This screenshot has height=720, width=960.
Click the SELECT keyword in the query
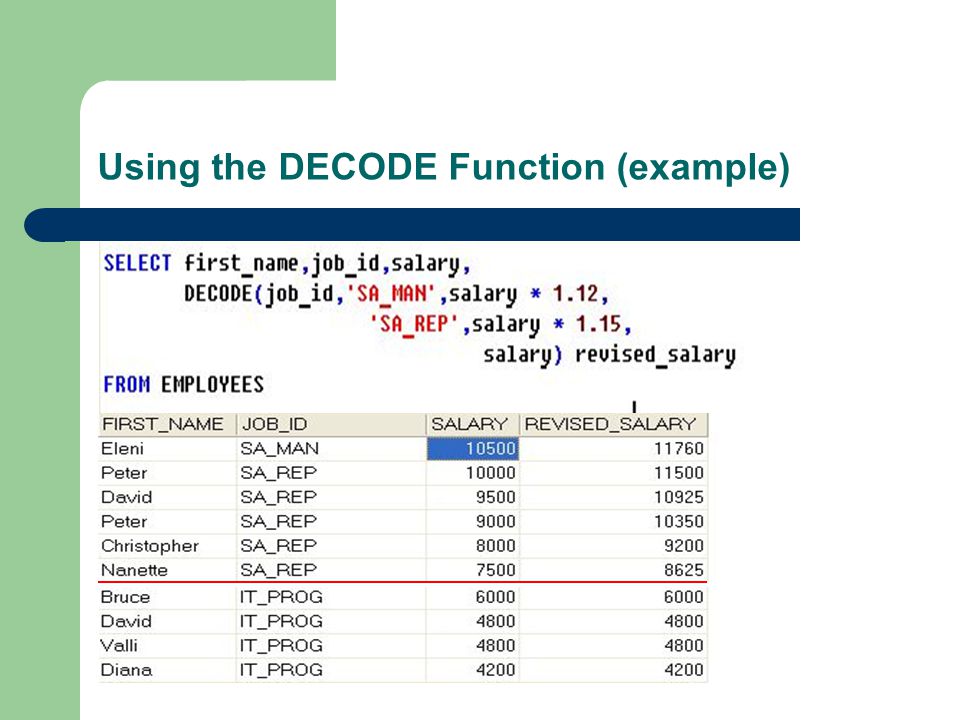137,263
